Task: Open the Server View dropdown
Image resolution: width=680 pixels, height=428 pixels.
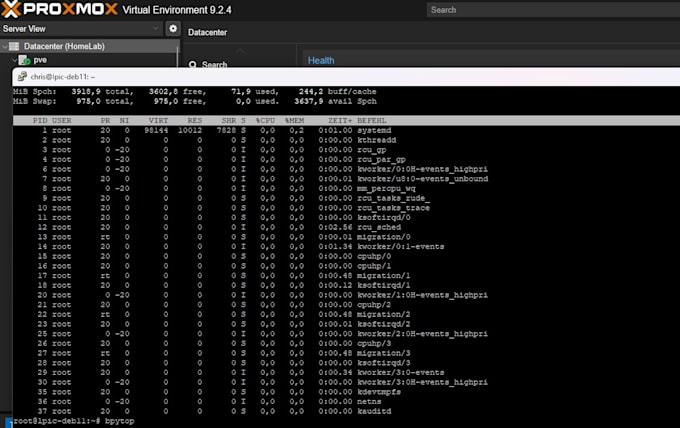Action: pos(81,29)
